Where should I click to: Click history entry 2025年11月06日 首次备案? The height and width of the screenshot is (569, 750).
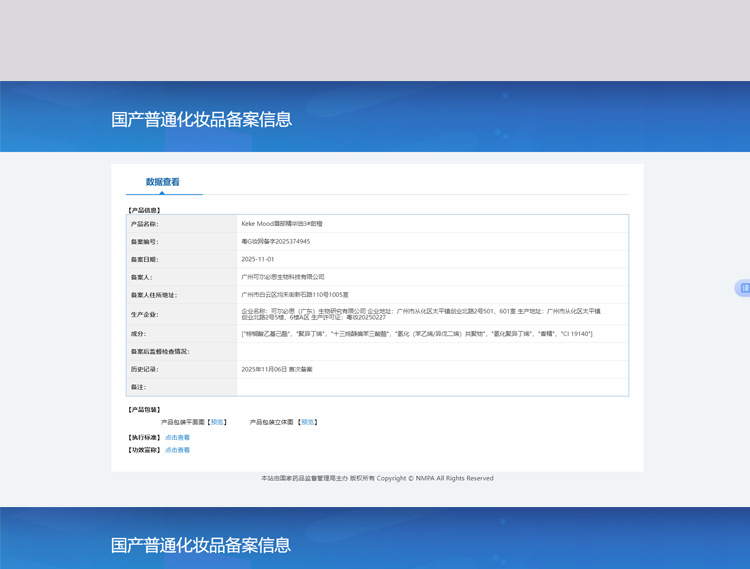tap(277, 369)
